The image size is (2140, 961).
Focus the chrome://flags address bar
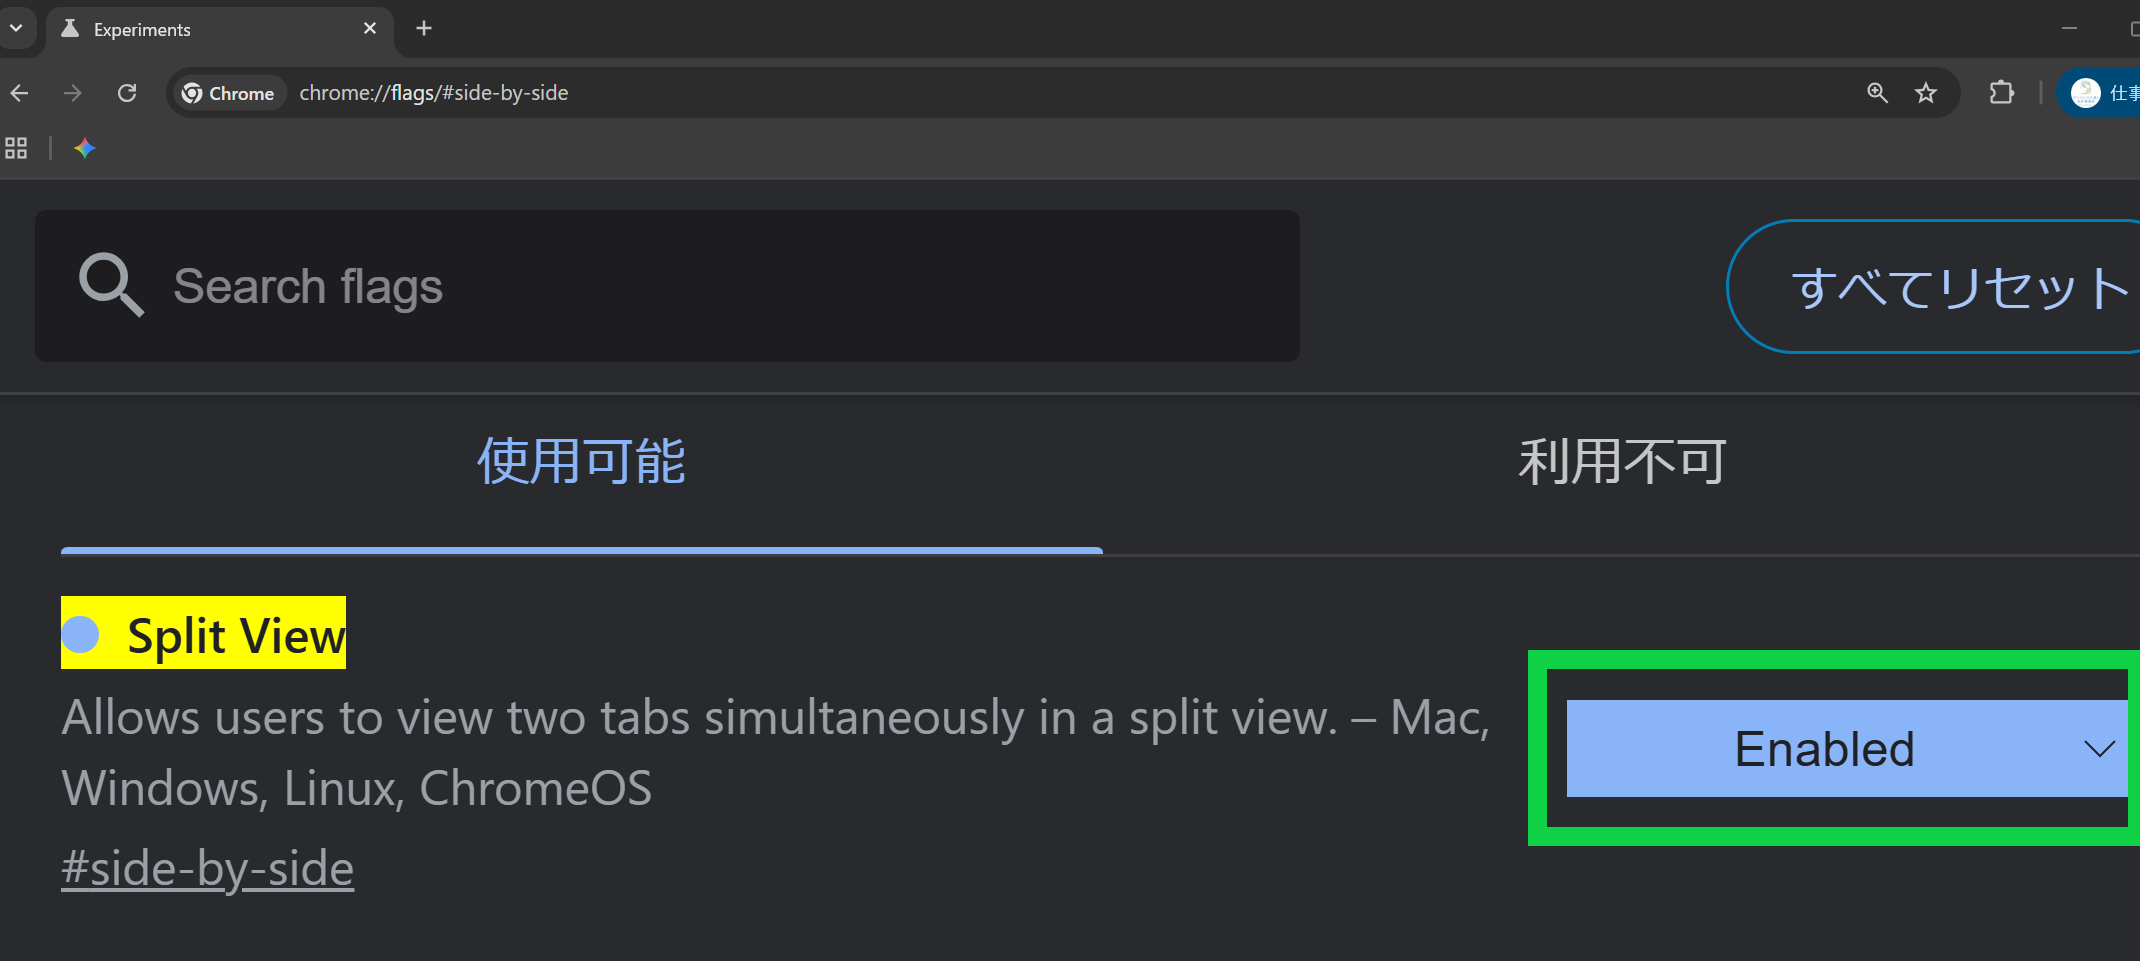pos(900,93)
